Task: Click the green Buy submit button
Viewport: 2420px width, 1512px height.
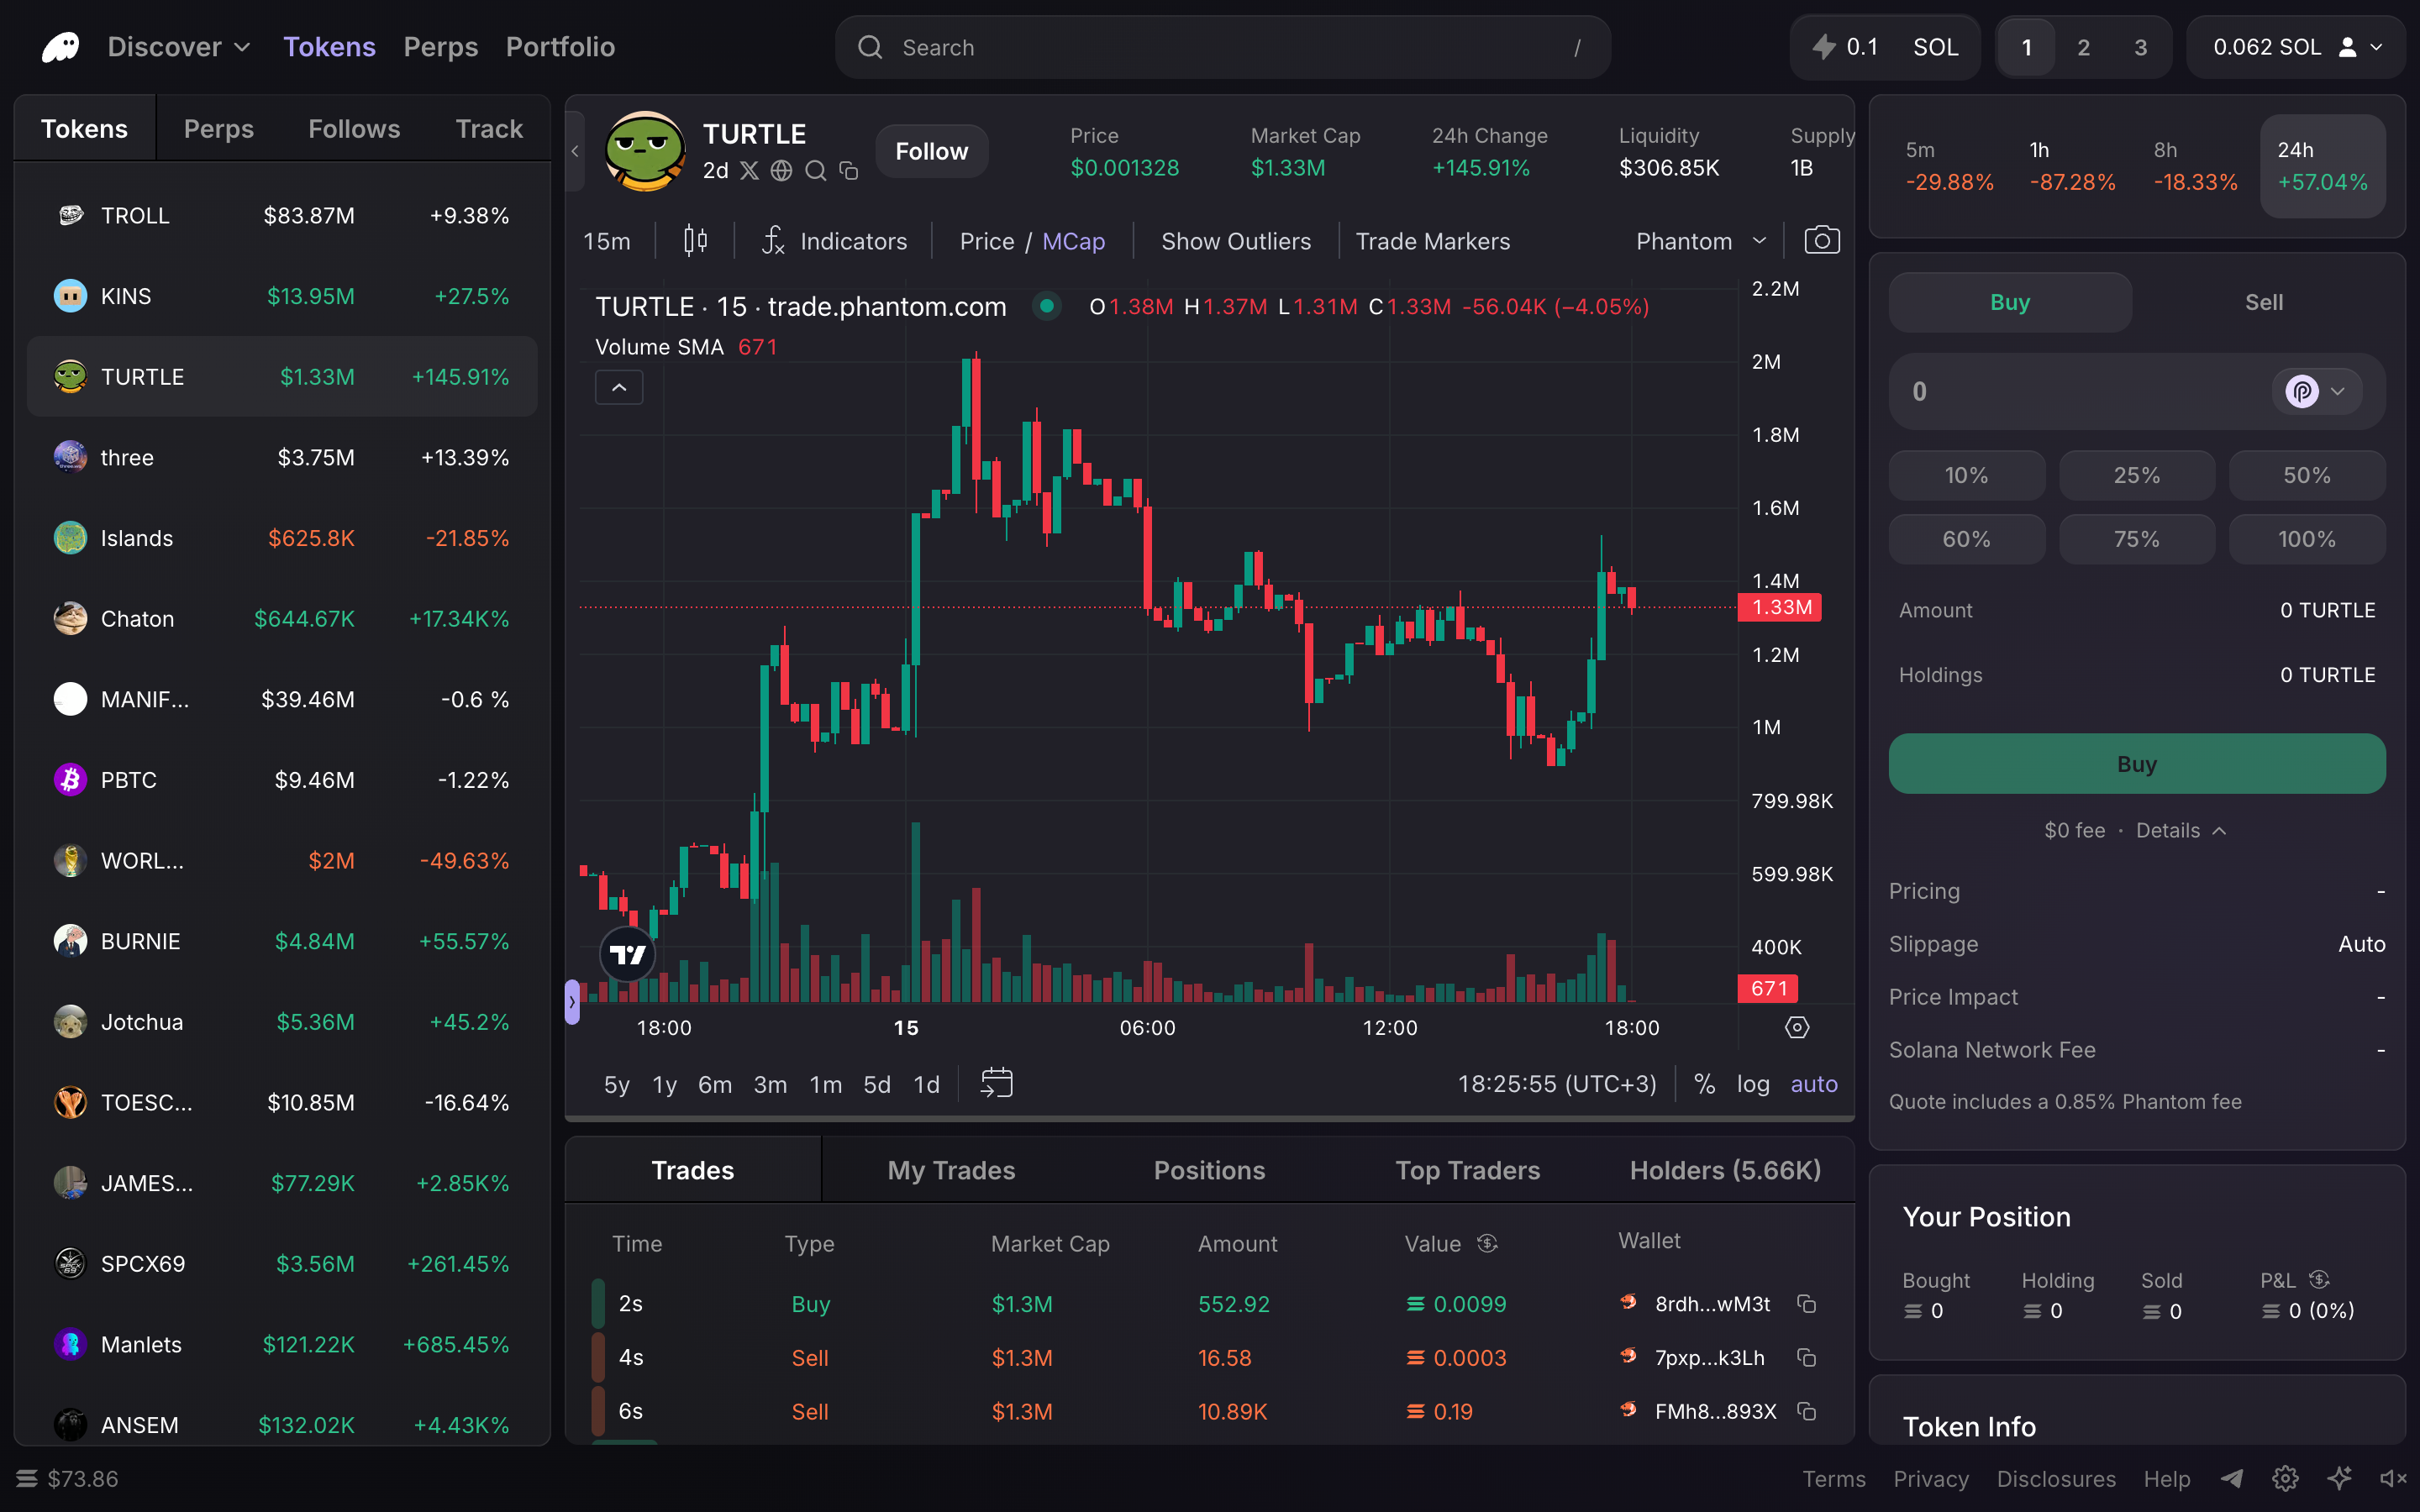Action: (x=2136, y=764)
